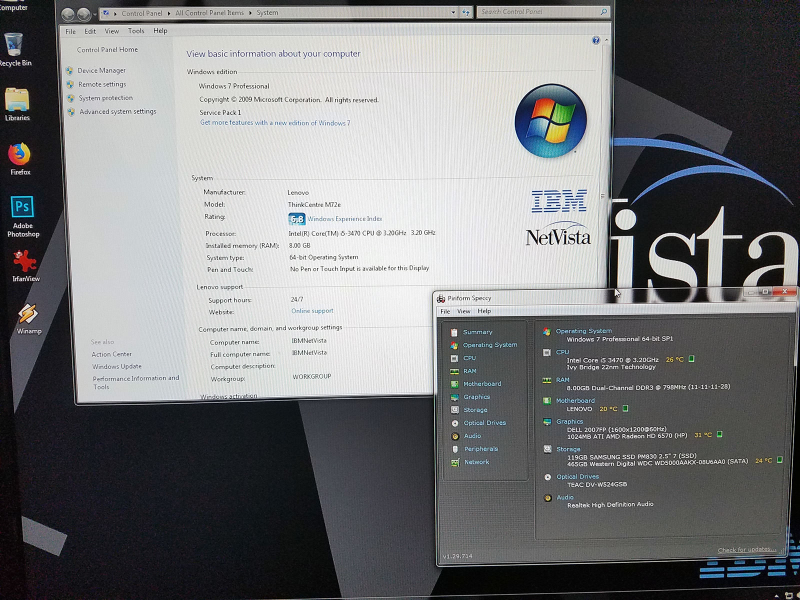Open the address bar history dropdown arrow

pos(453,12)
